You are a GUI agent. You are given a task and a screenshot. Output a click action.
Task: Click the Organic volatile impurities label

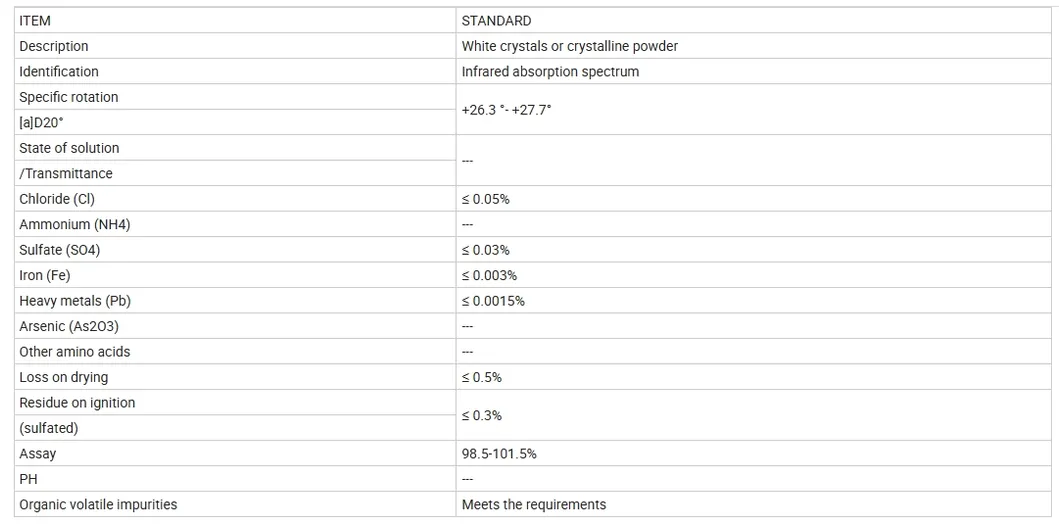click(x=98, y=505)
